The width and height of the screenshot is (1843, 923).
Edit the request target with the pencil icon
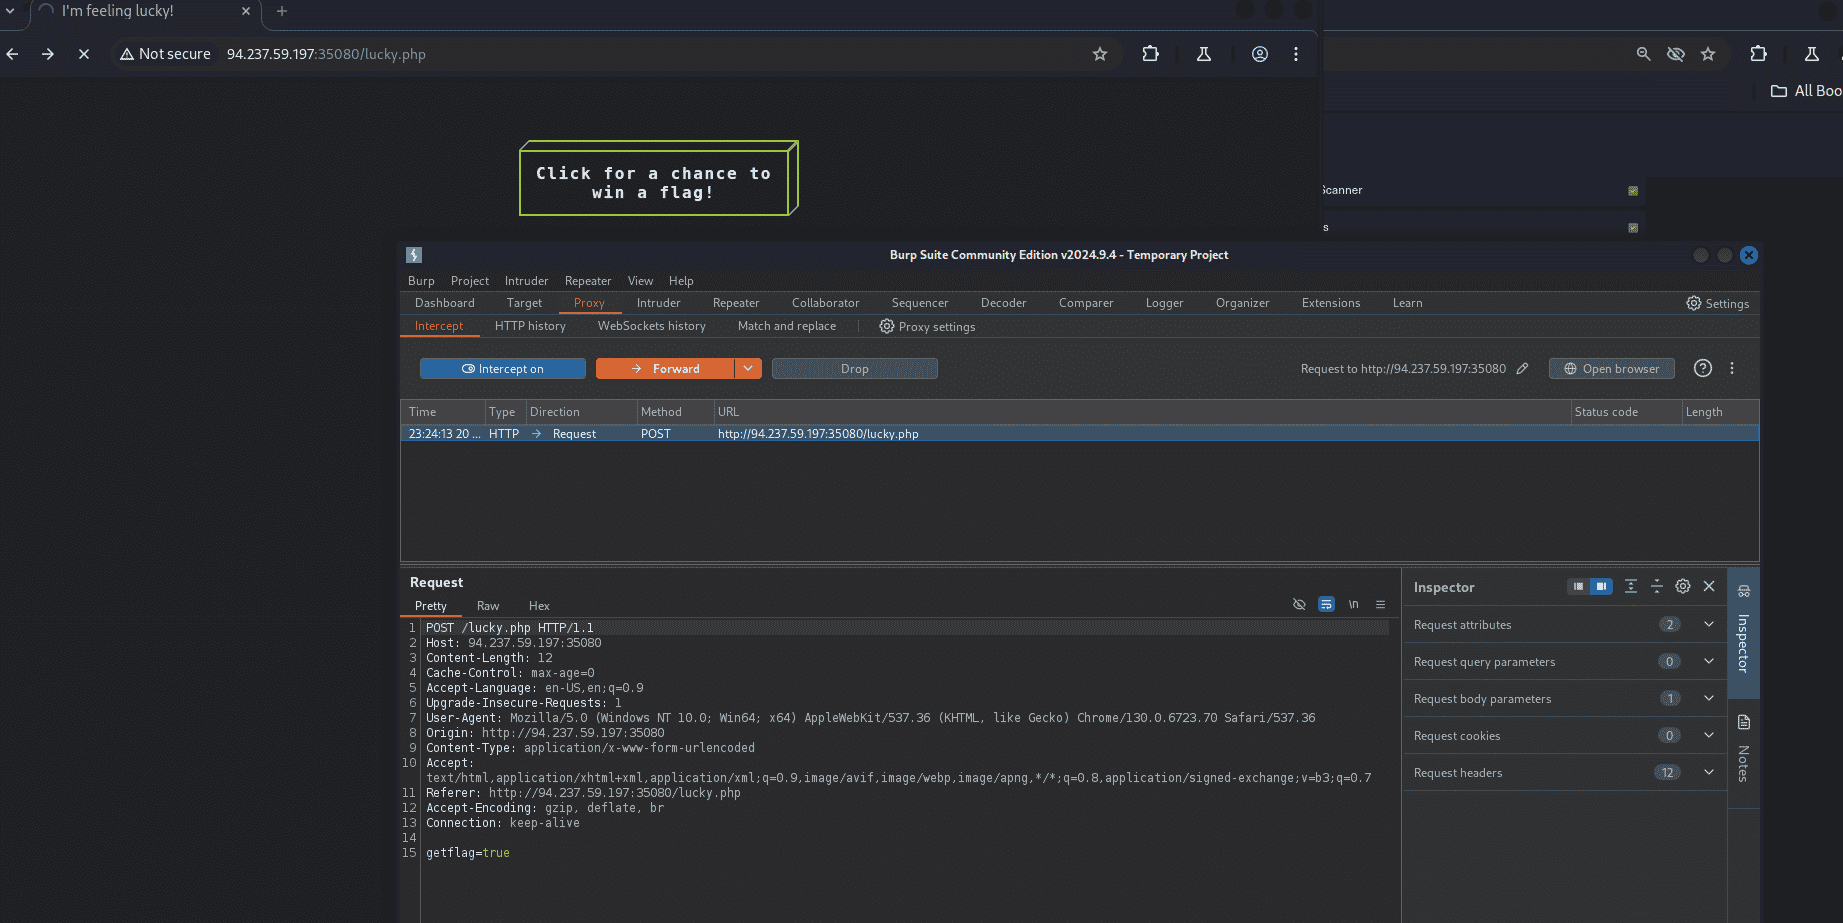[x=1522, y=368]
